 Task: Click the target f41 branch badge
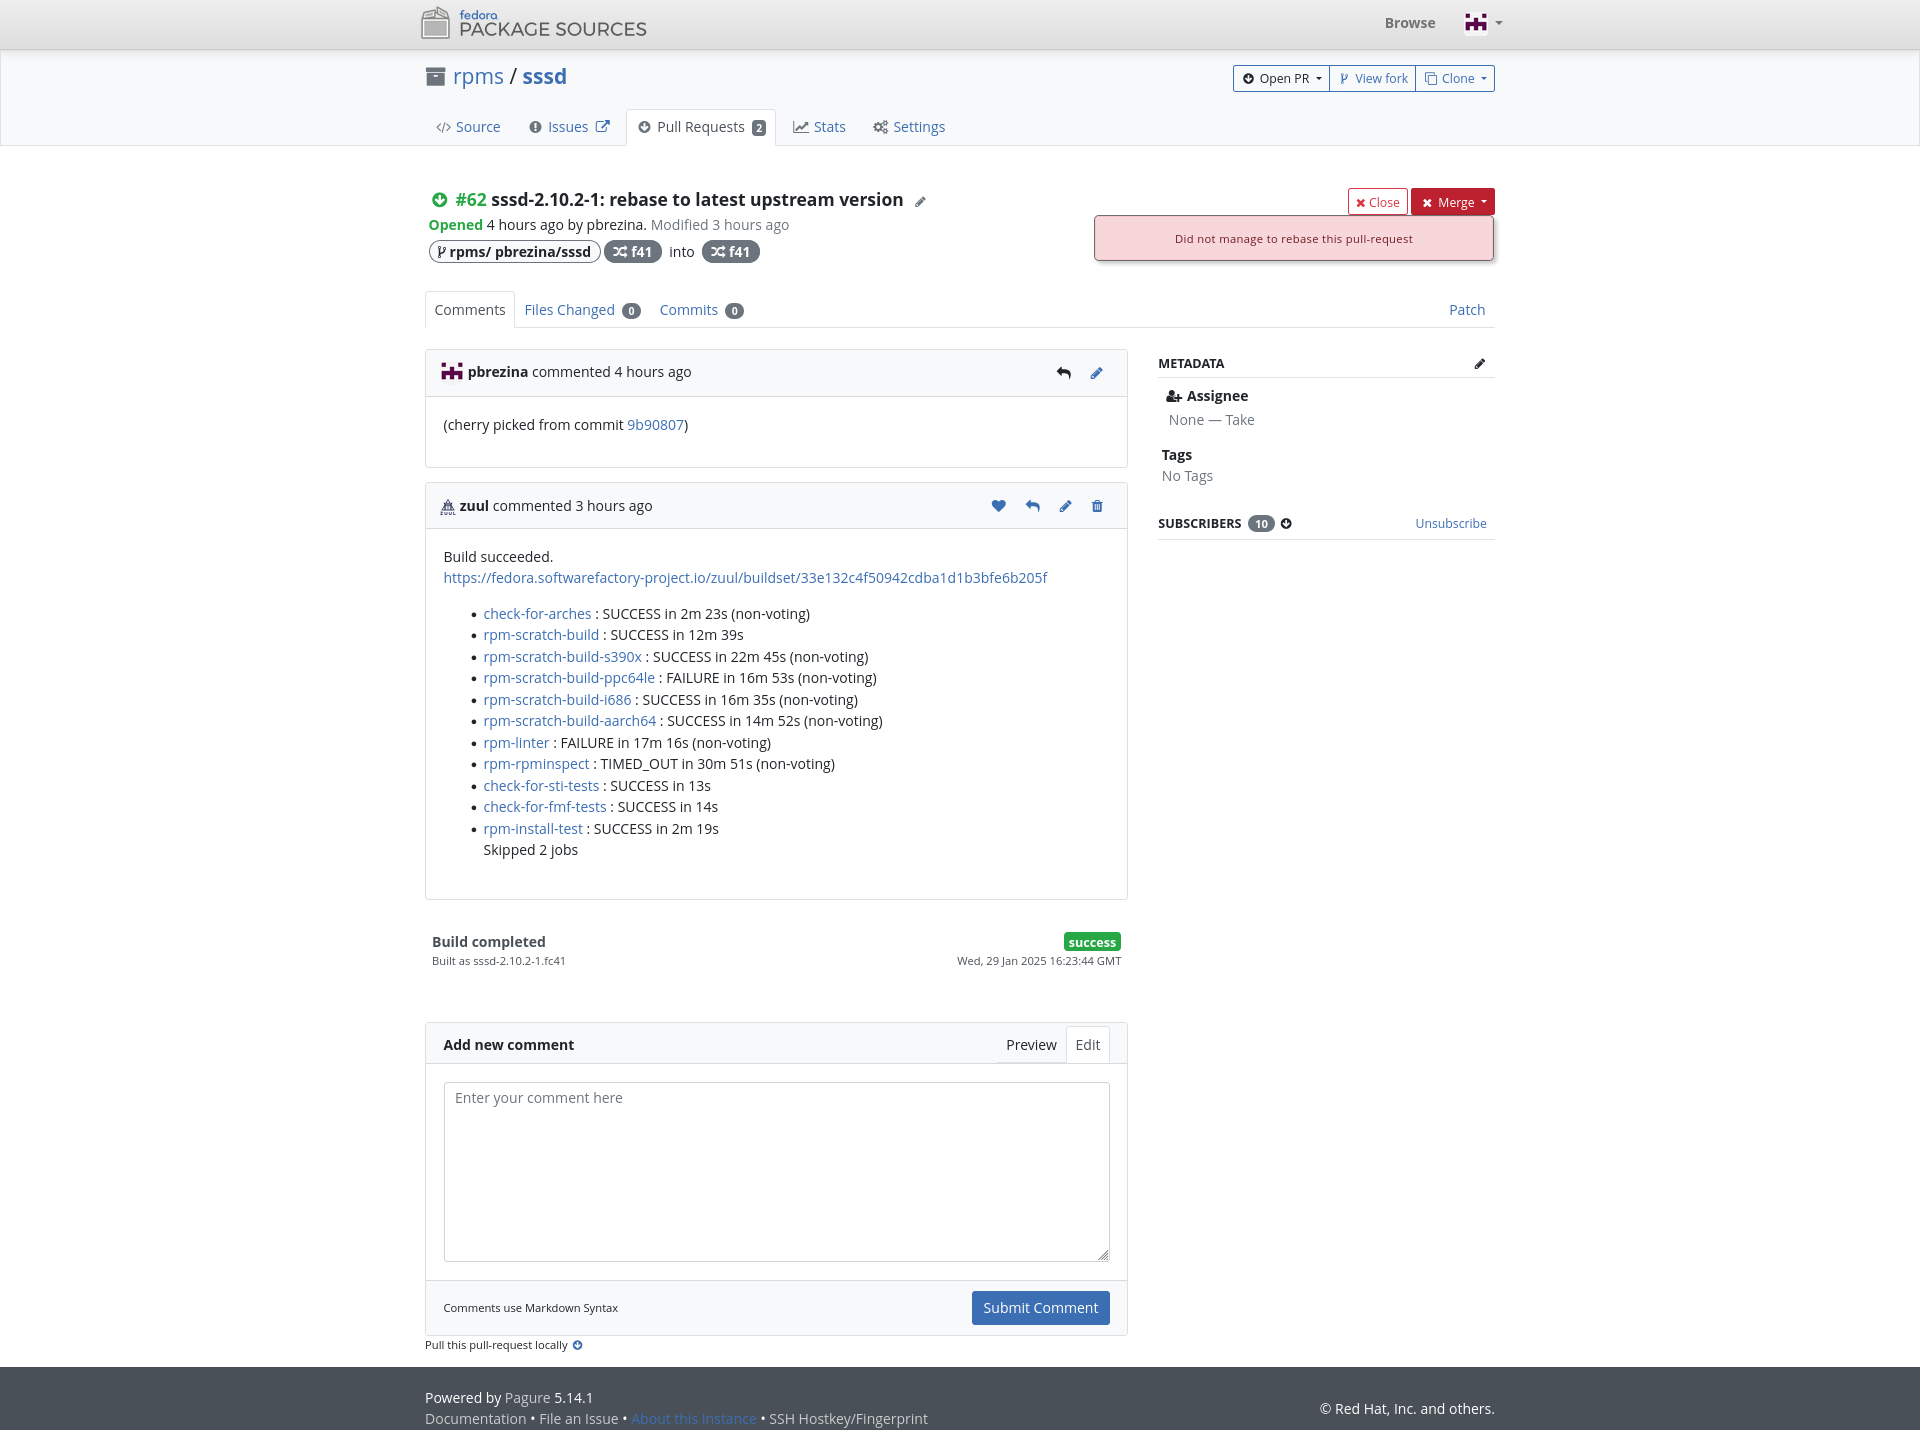pyautogui.click(x=730, y=252)
